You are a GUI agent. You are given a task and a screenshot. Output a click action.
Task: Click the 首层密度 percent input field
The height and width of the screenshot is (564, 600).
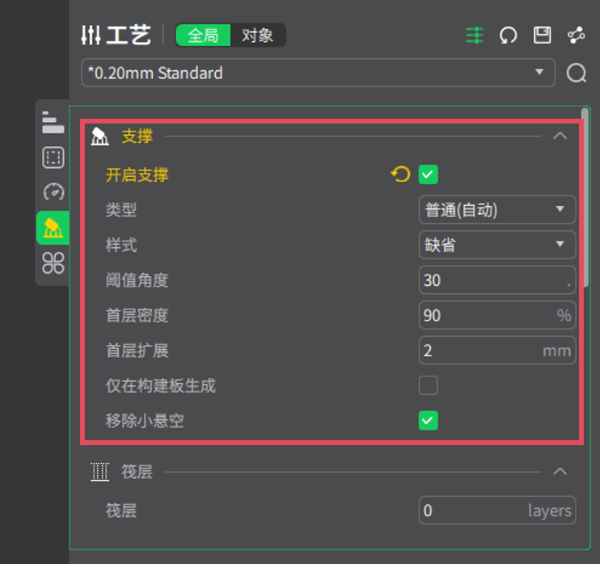[497, 315]
